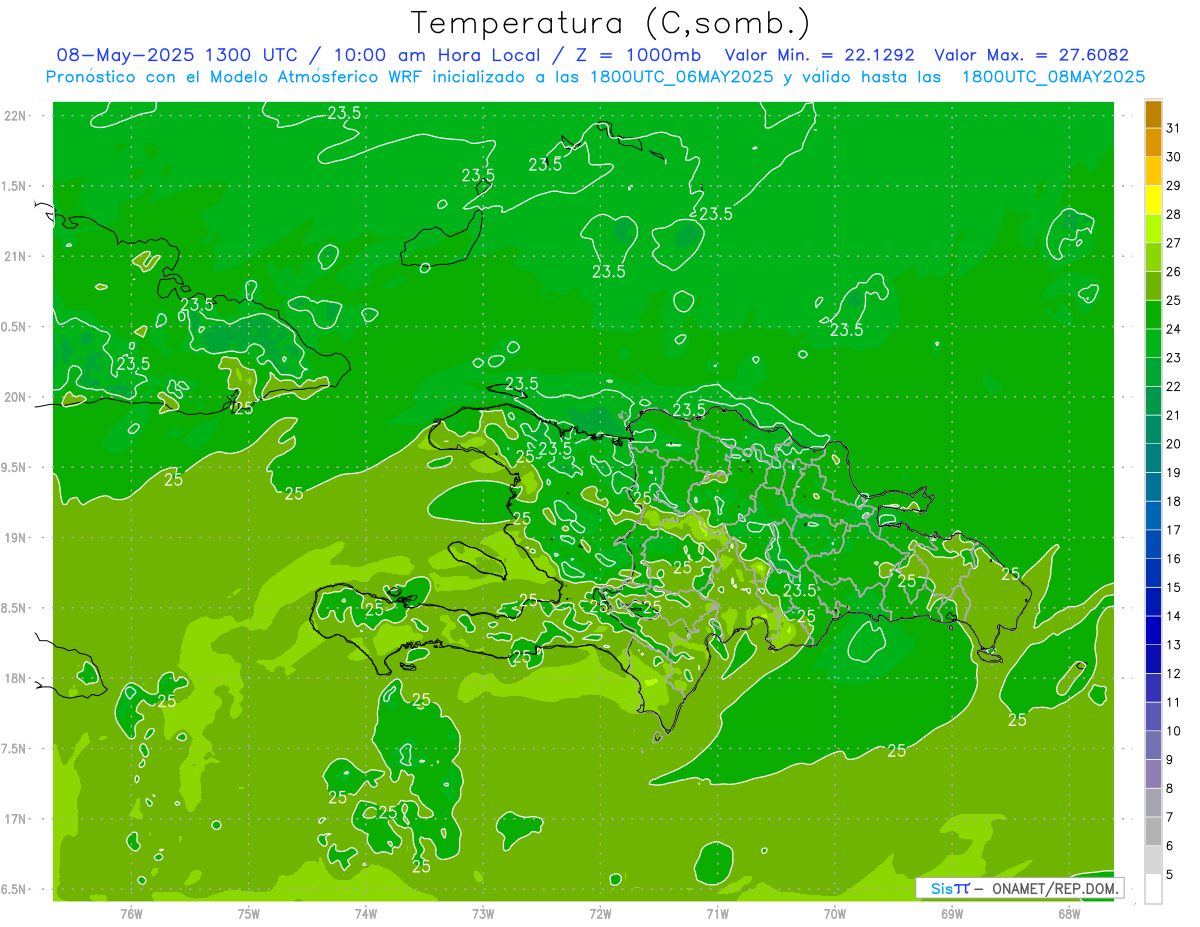Screen dimensions: 1200x927
Task: Click the longitude axis label "76W"
Action: pos(131,913)
